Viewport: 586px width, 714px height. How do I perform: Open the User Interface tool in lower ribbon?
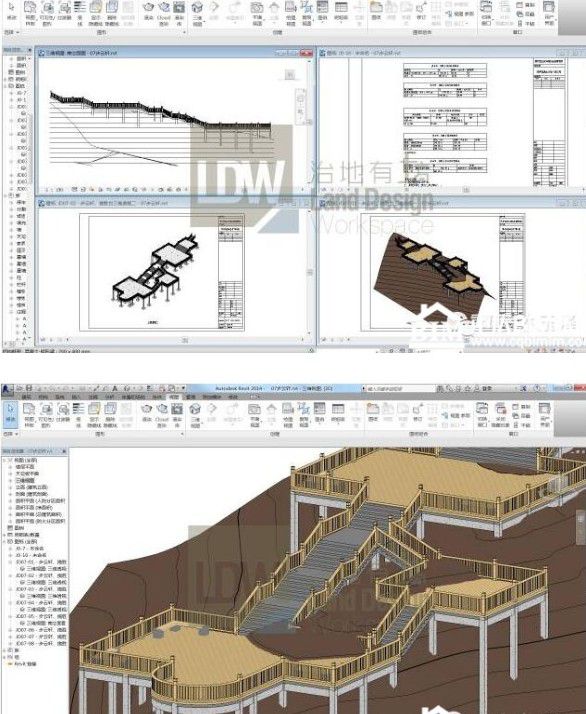[545, 413]
